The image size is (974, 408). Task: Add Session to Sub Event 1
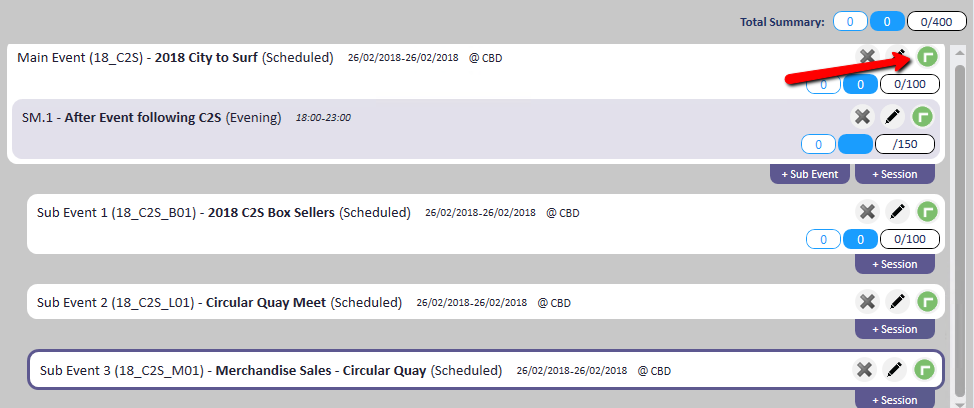[894, 264]
